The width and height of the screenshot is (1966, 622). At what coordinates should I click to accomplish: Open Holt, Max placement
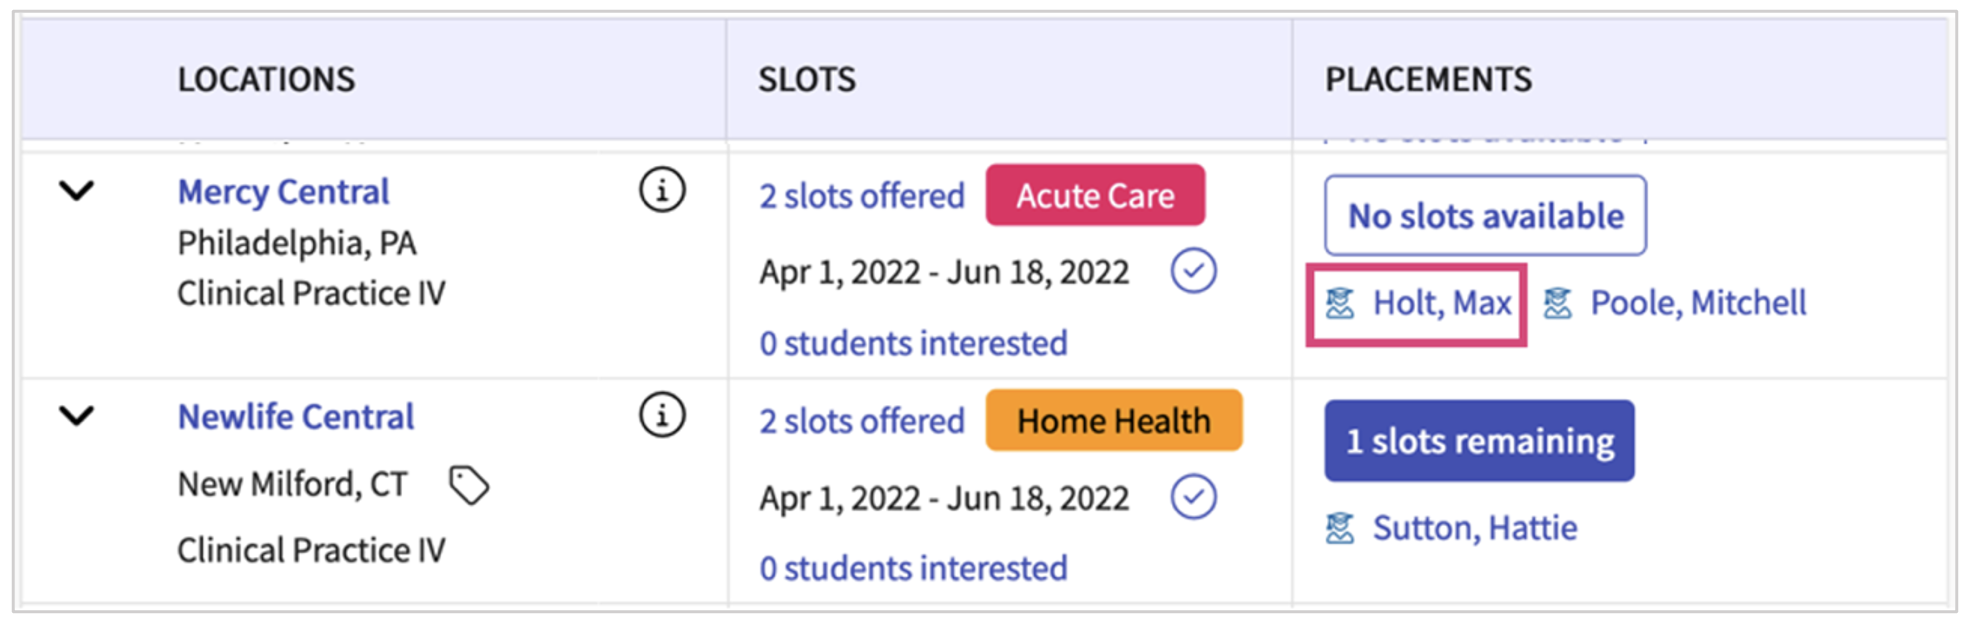[1441, 303]
